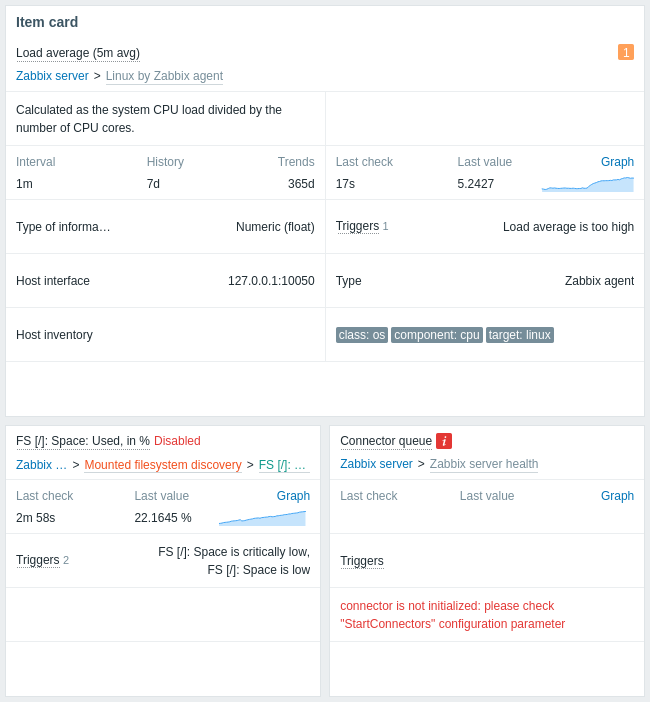Image resolution: width=650 pixels, height=702 pixels.
Task: Click the target: linux tag
Action: pyautogui.click(x=520, y=335)
